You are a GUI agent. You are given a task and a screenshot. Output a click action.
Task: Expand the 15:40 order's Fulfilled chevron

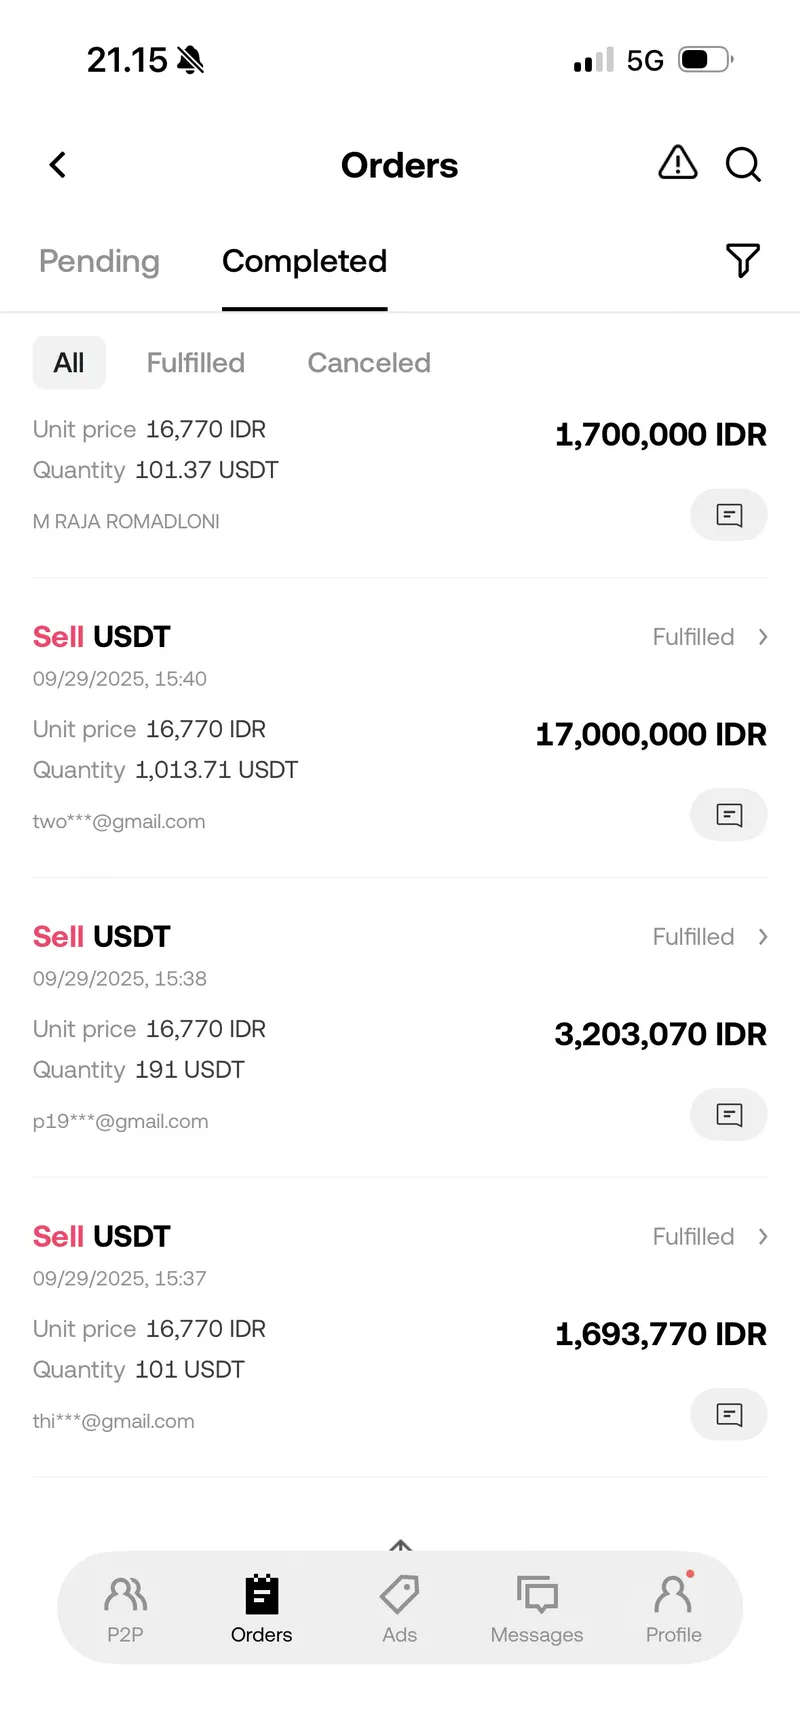coord(763,637)
